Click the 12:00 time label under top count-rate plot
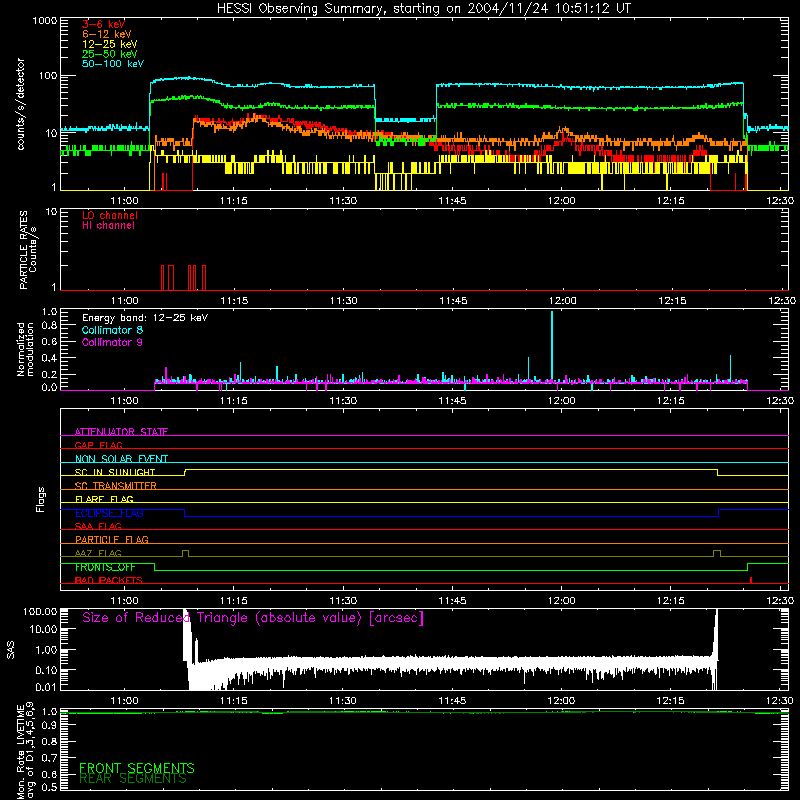The height and width of the screenshot is (800, 800). pos(562,201)
